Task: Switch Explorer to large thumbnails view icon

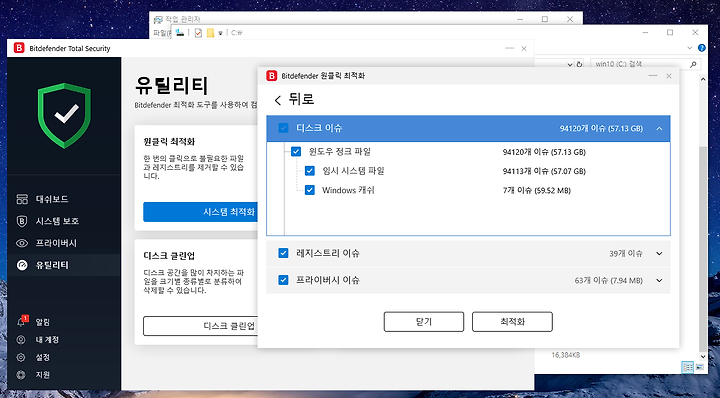Action: (699, 367)
